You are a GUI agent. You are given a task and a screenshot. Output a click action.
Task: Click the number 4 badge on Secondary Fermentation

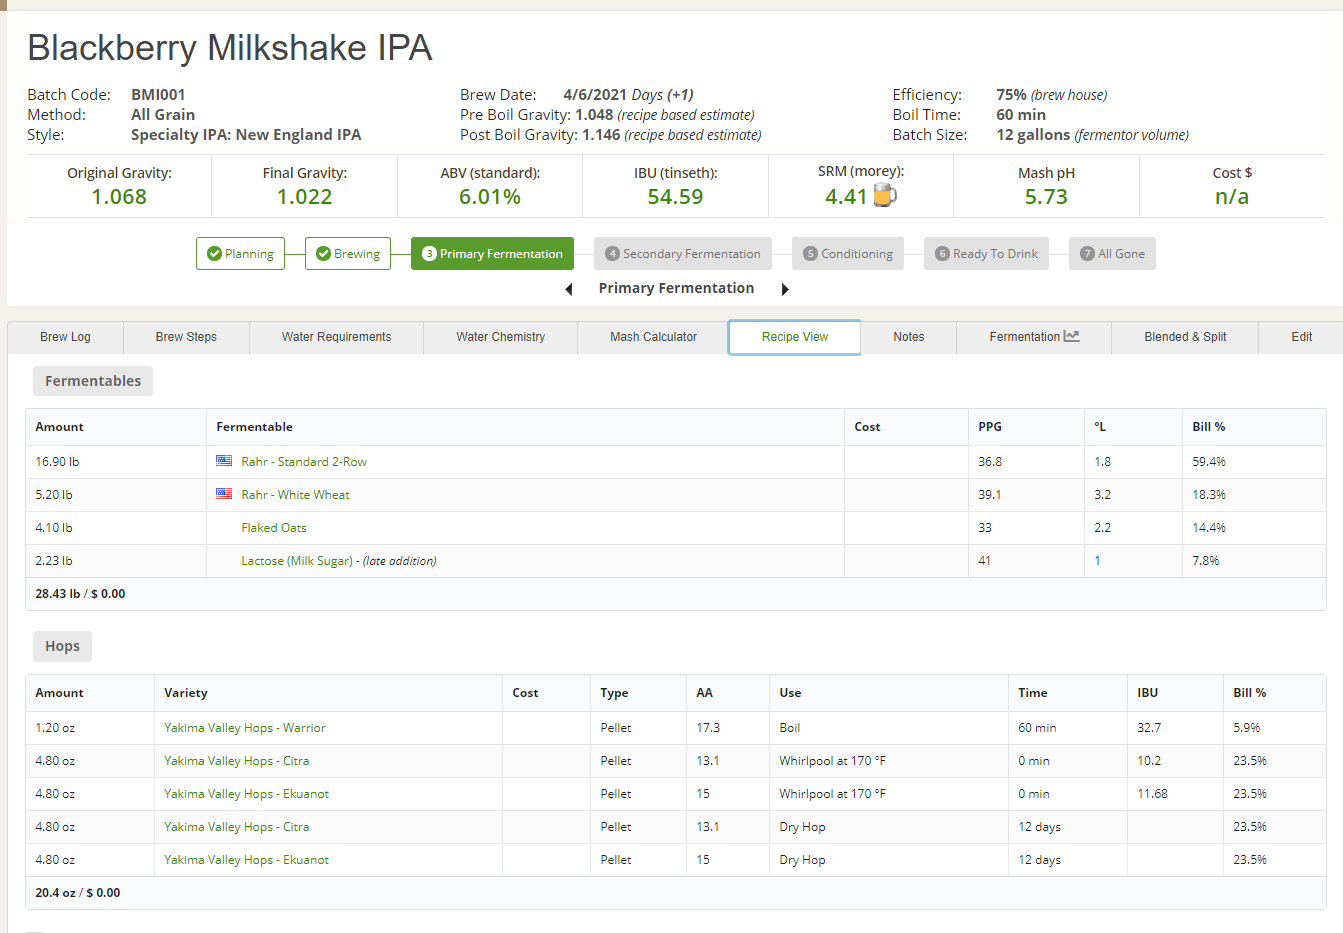(612, 254)
